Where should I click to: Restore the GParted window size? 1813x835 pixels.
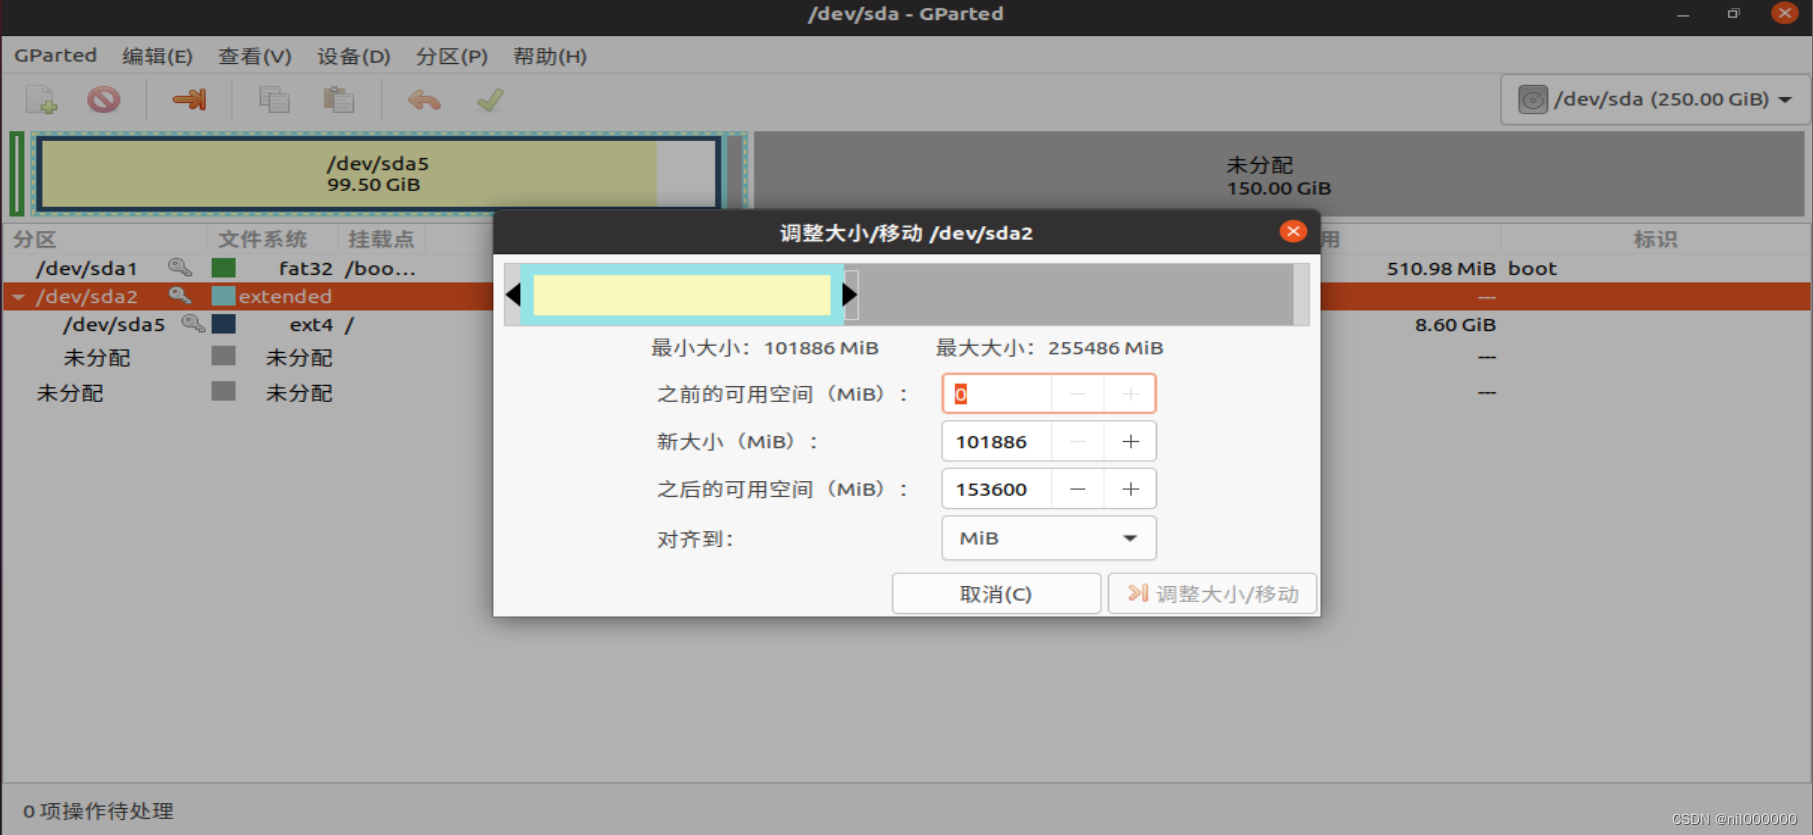1734,14
